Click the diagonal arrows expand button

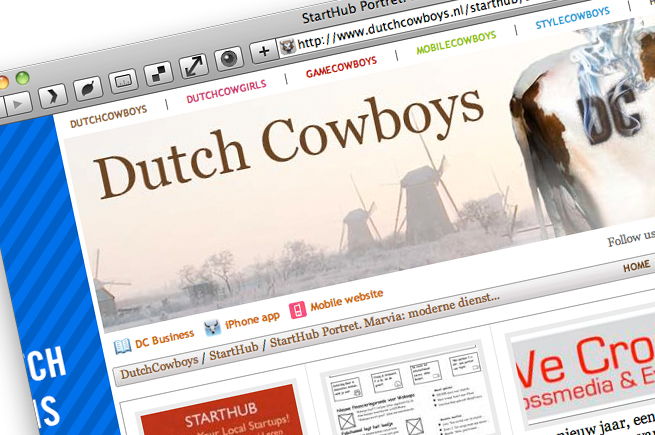193,65
